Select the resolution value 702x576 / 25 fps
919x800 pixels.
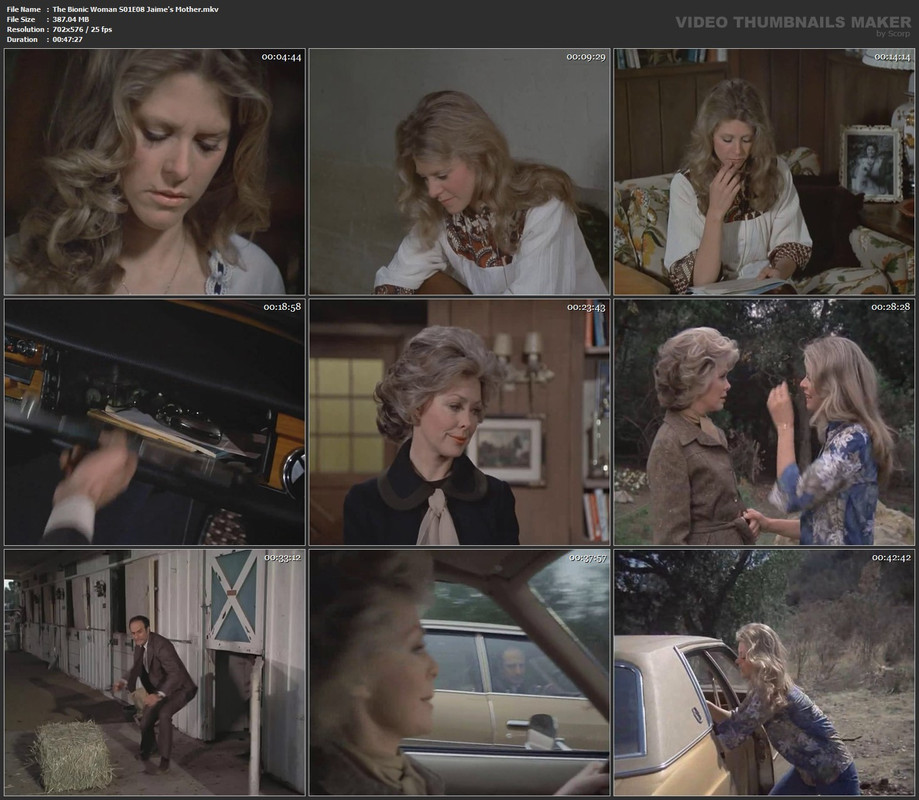82,29
